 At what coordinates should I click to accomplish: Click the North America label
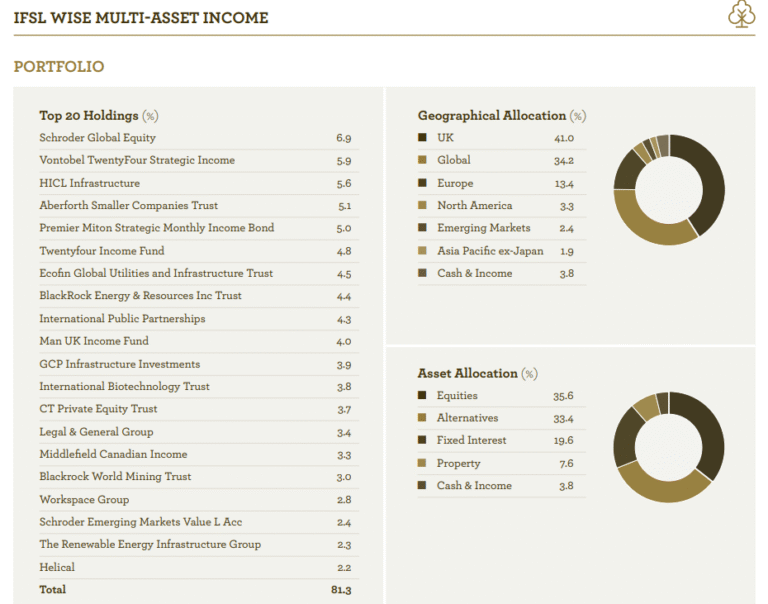475,206
